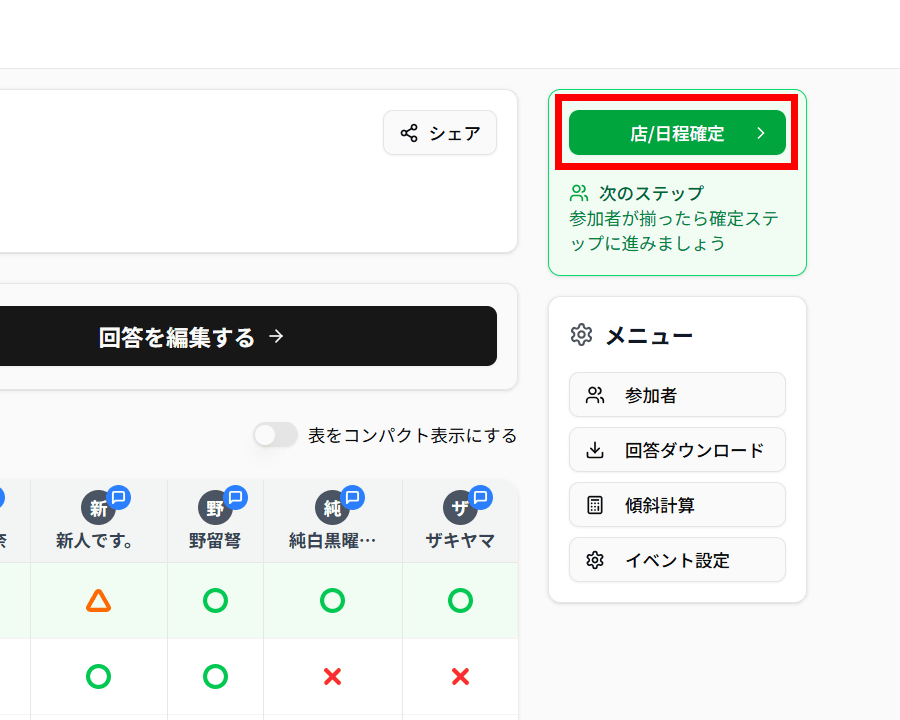Click the chevron on 店/日程確定 button
This screenshot has height=720, width=900.
coord(761,133)
